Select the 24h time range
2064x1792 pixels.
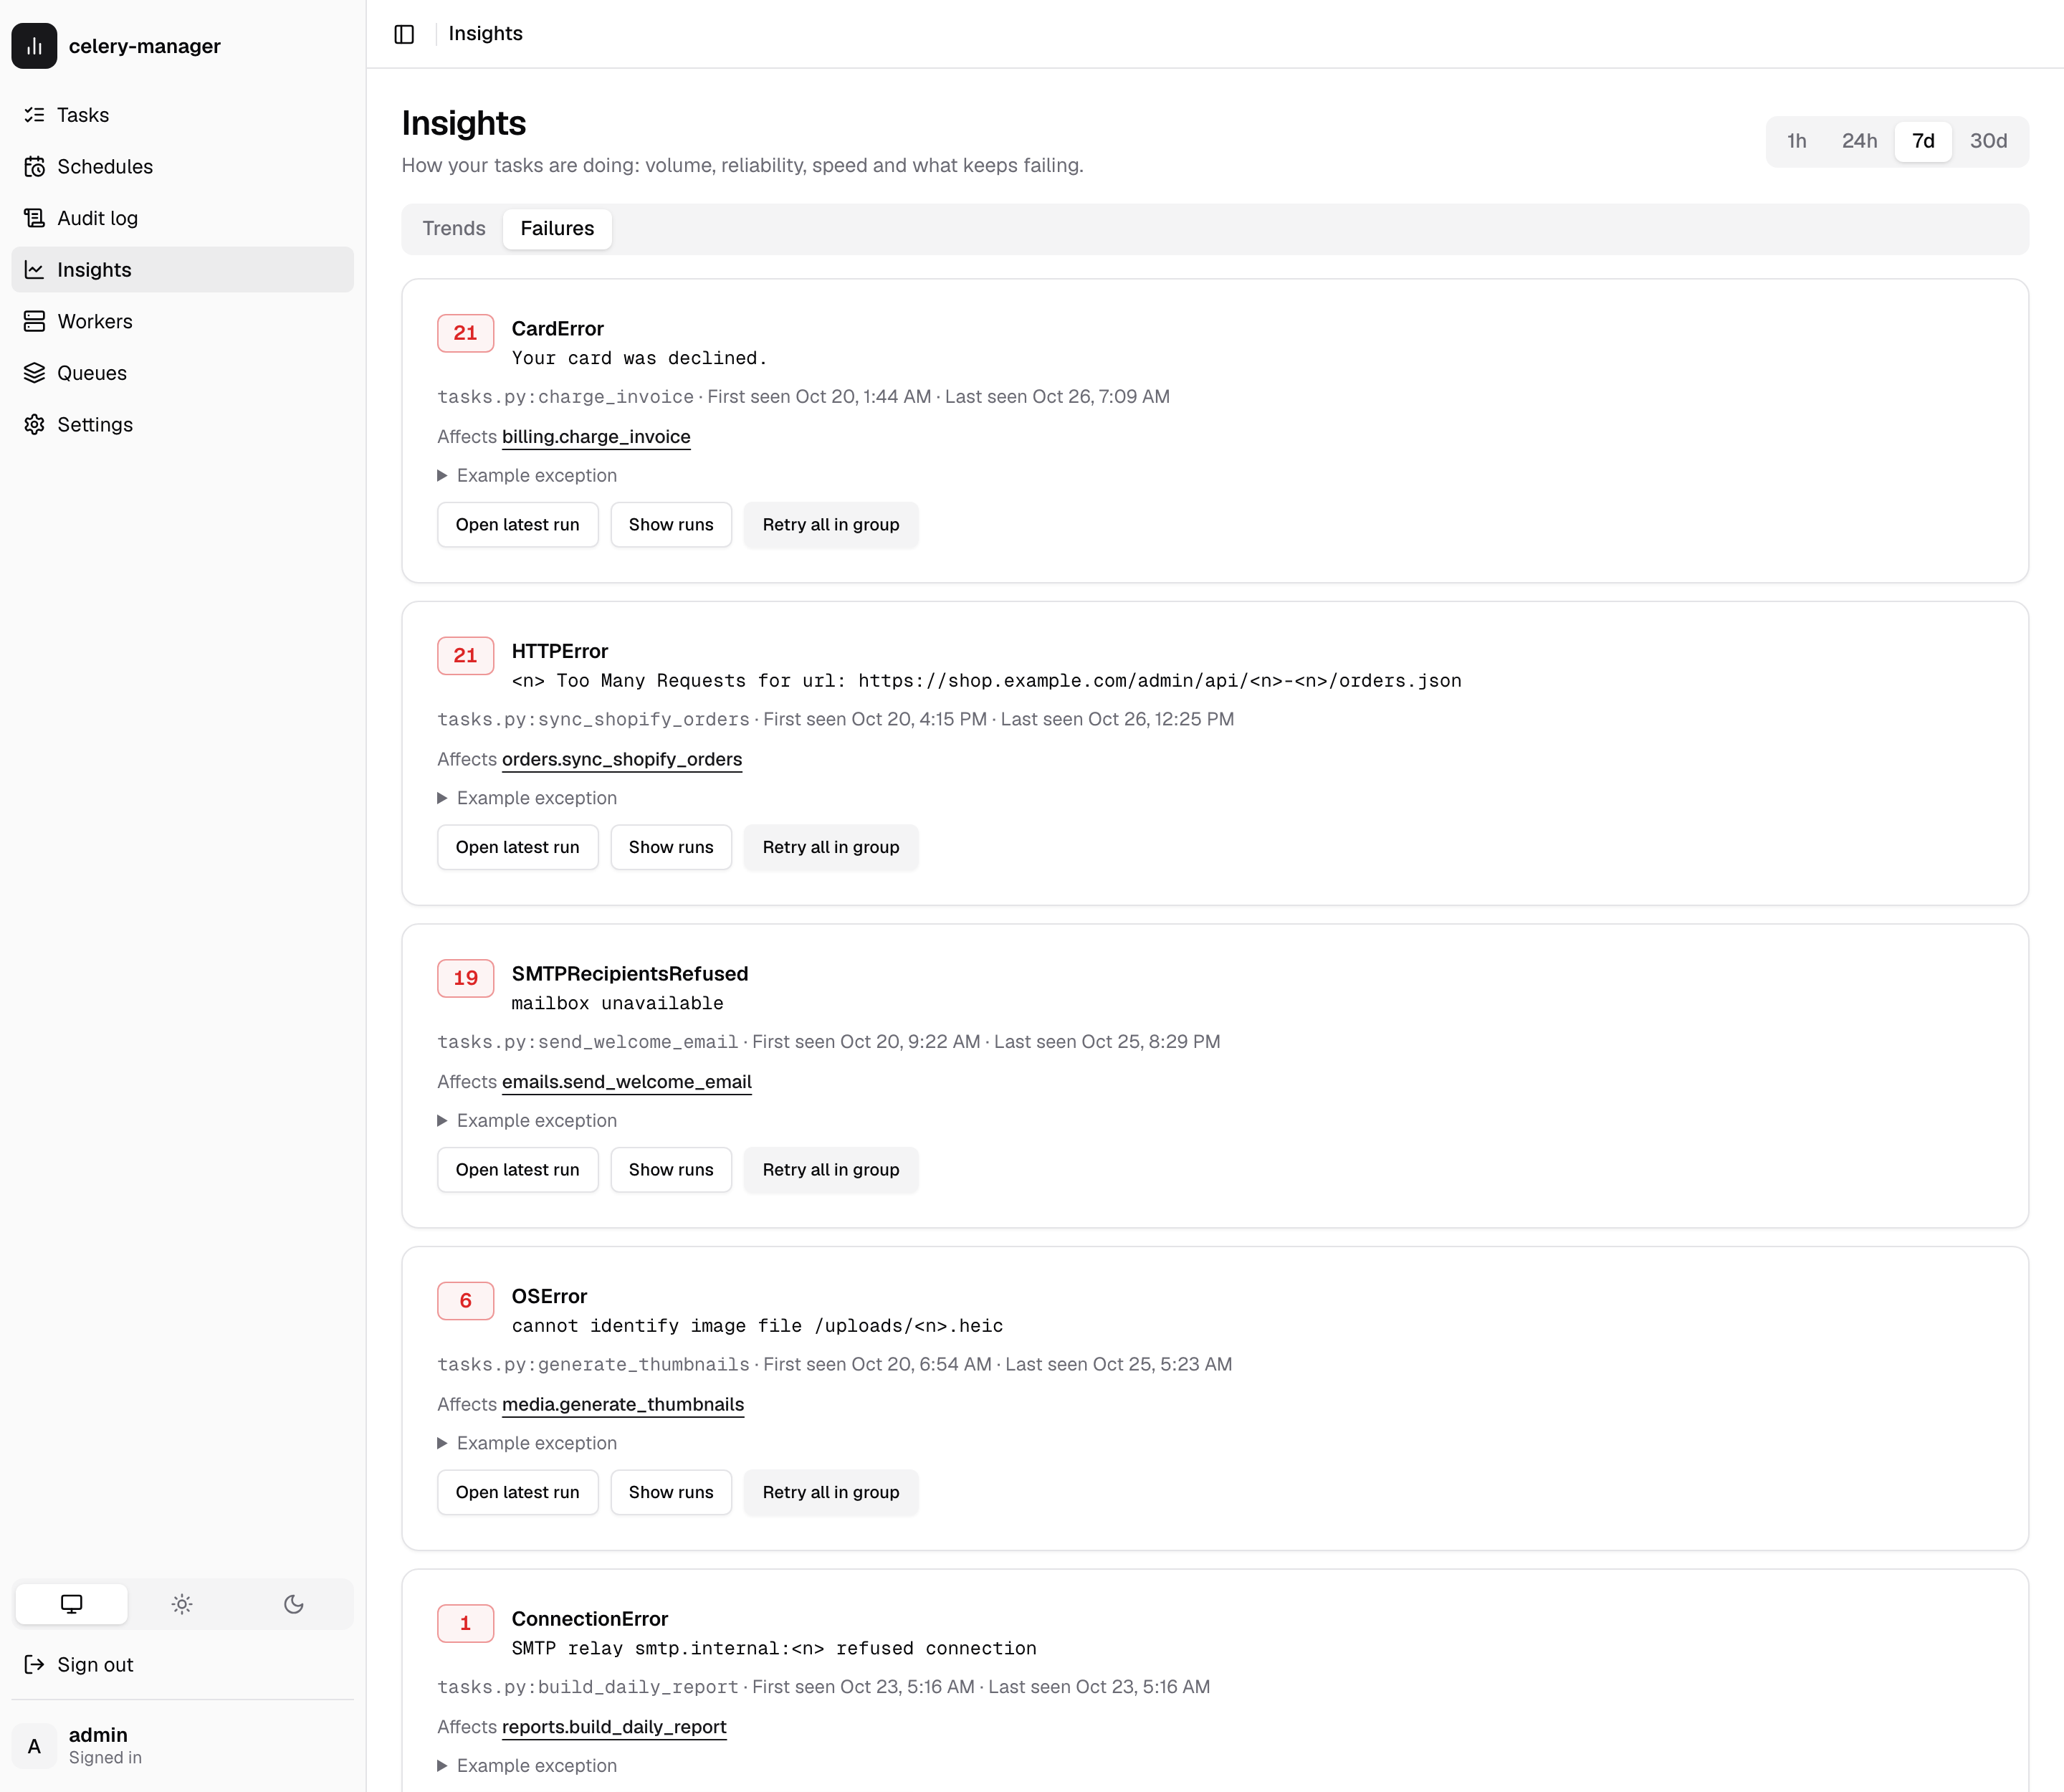coord(1860,141)
